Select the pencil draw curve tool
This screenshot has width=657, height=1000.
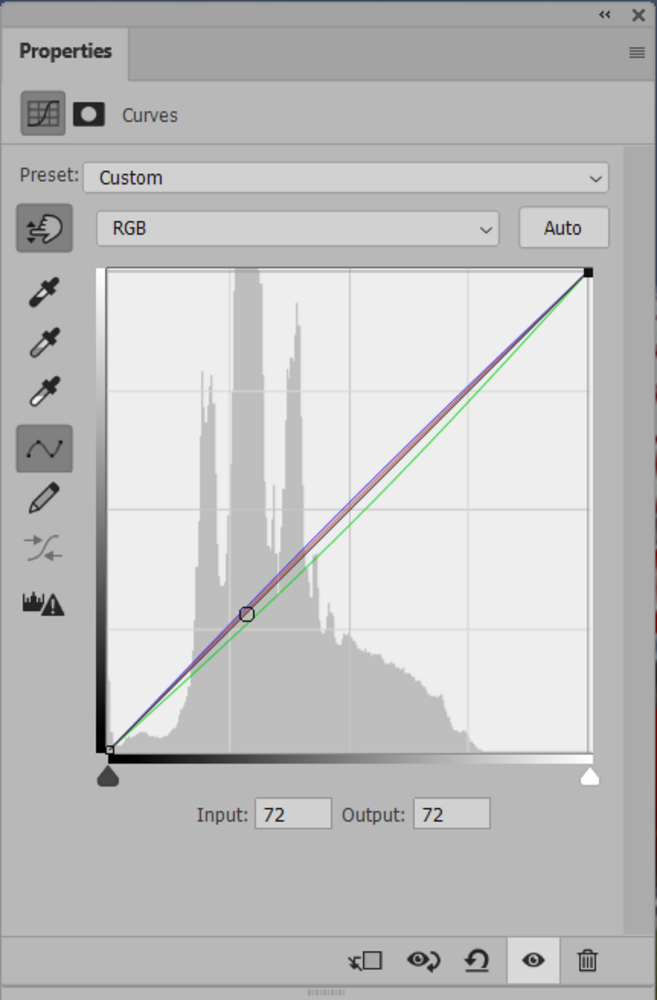(44, 498)
